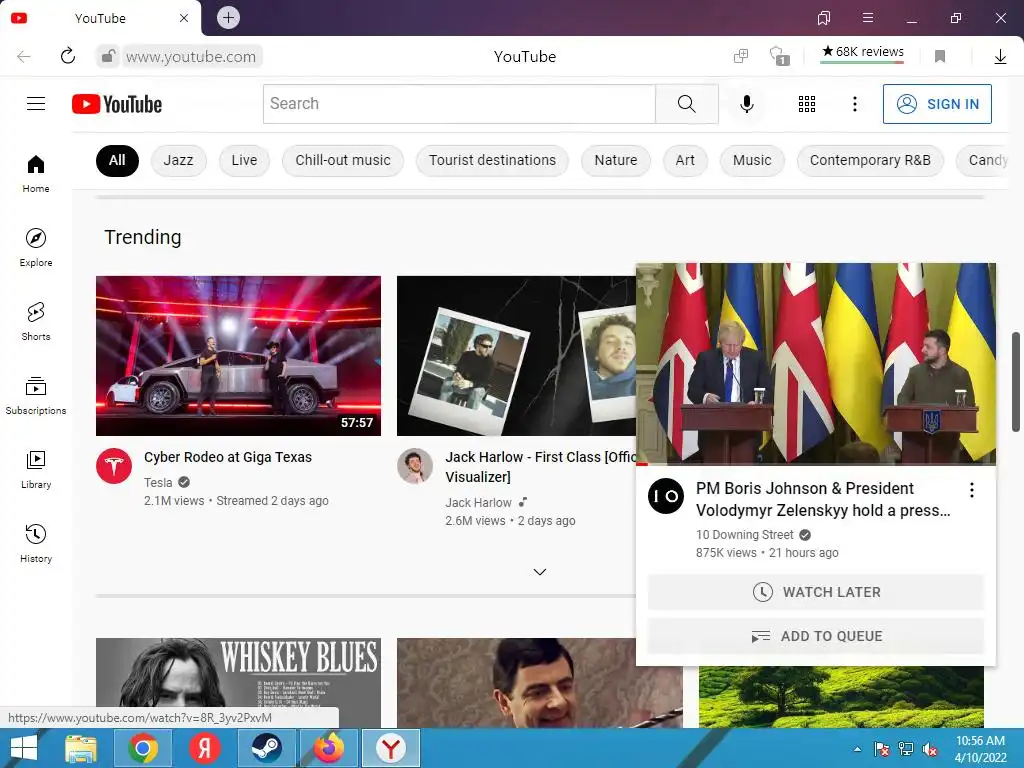Open new tab with the plus button

(x=228, y=18)
